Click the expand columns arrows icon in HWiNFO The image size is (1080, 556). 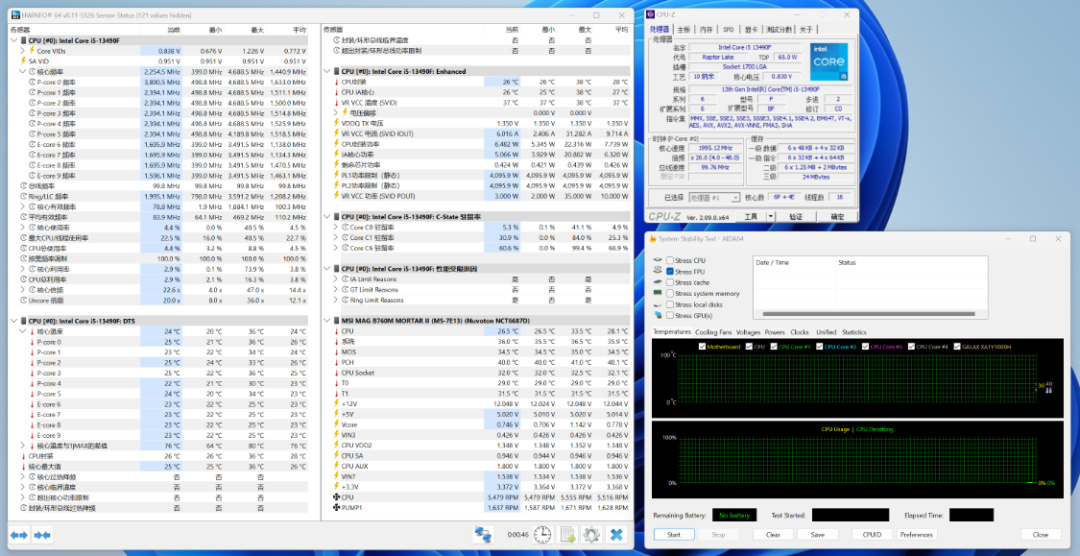[x=19, y=536]
